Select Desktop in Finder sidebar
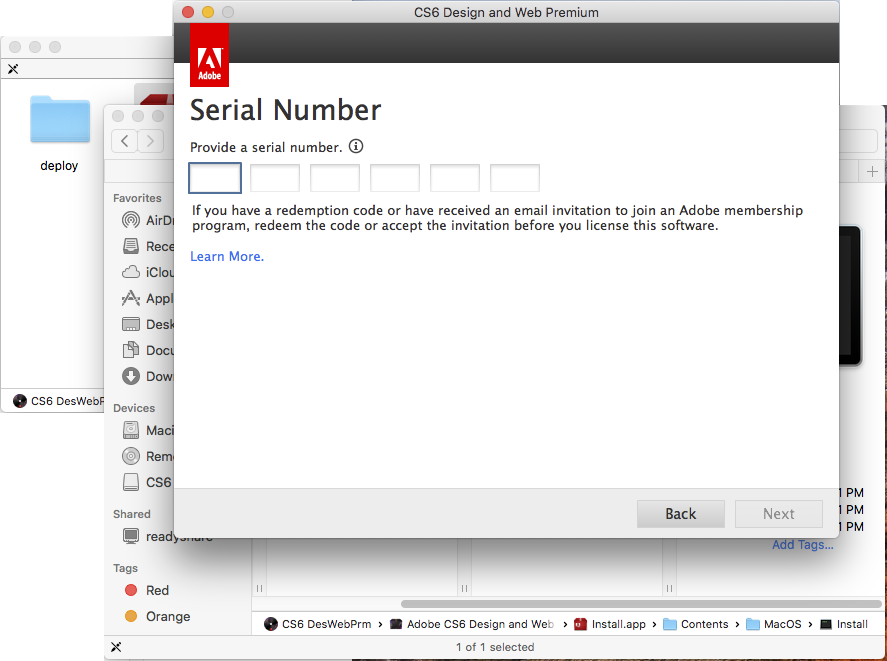This screenshot has height=661, width=887. tap(148, 324)
